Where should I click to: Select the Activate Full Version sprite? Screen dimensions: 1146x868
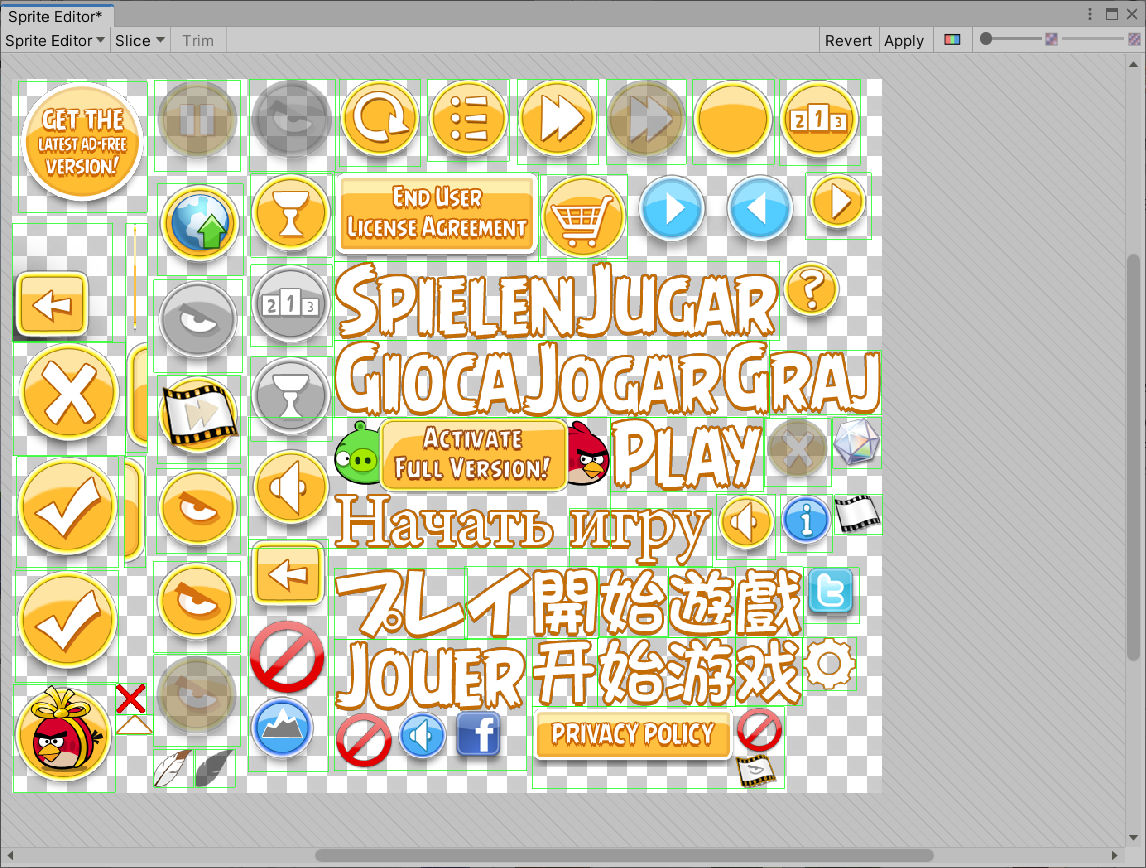point(473,454)
